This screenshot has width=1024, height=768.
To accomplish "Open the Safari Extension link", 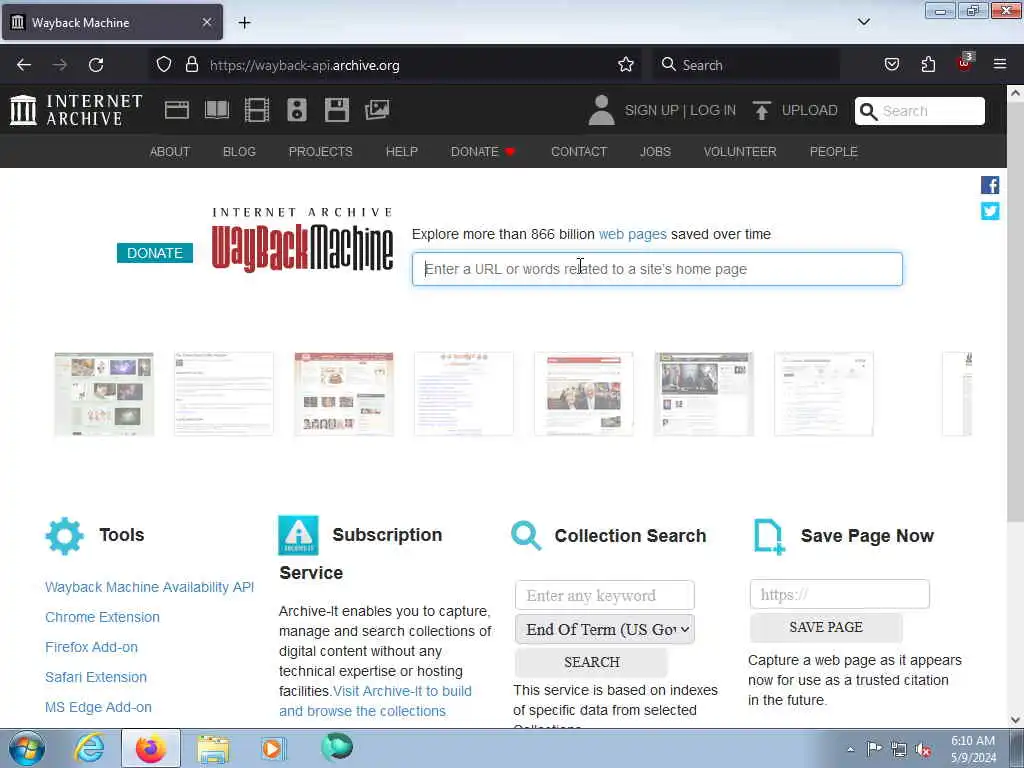I will click(96, 677).
